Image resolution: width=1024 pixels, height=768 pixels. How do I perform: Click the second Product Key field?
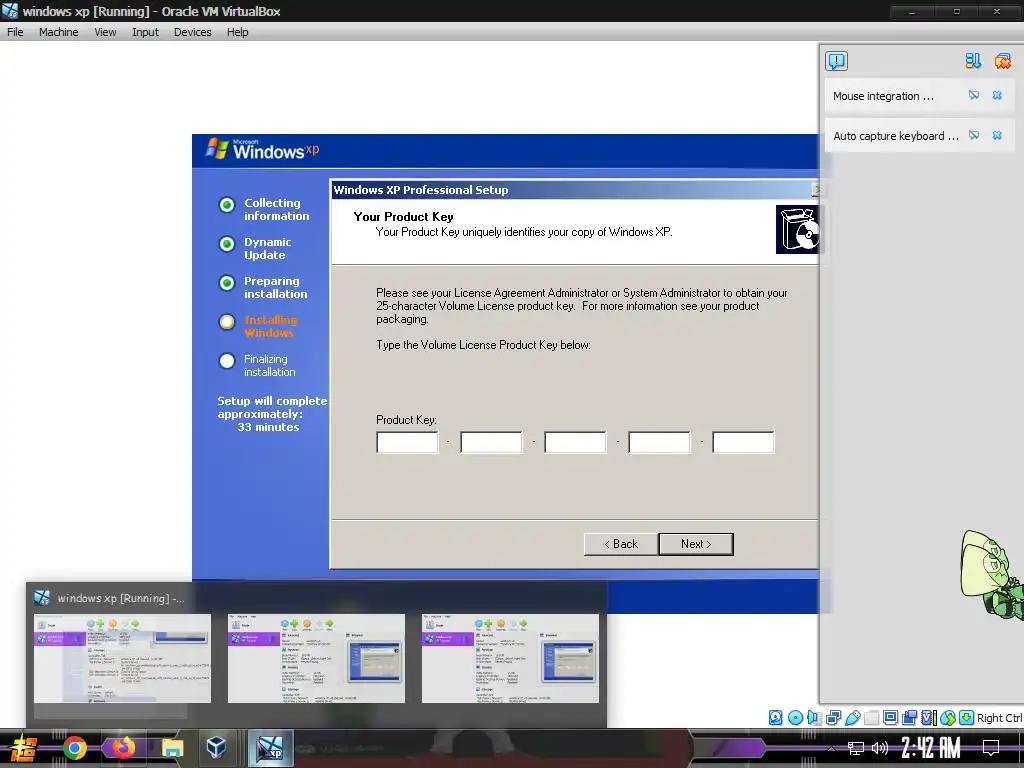(x=491, y=442)
